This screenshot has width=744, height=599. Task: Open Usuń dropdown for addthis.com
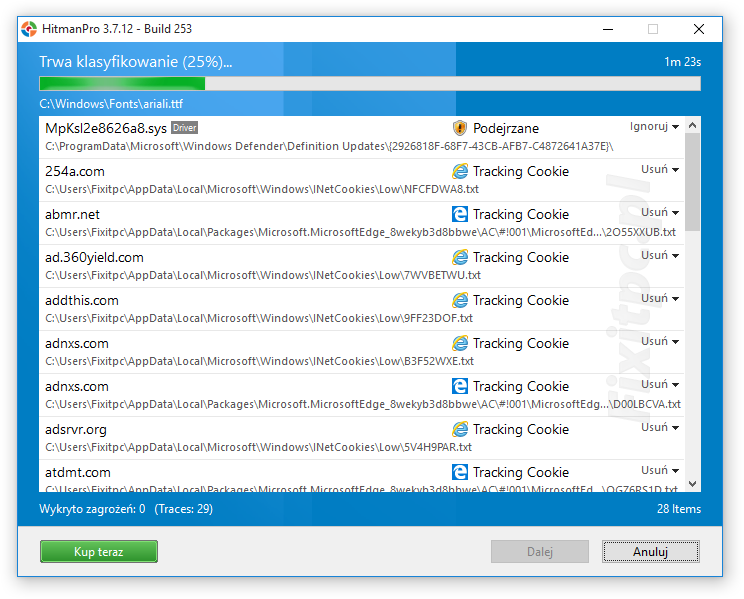(660, 299)
